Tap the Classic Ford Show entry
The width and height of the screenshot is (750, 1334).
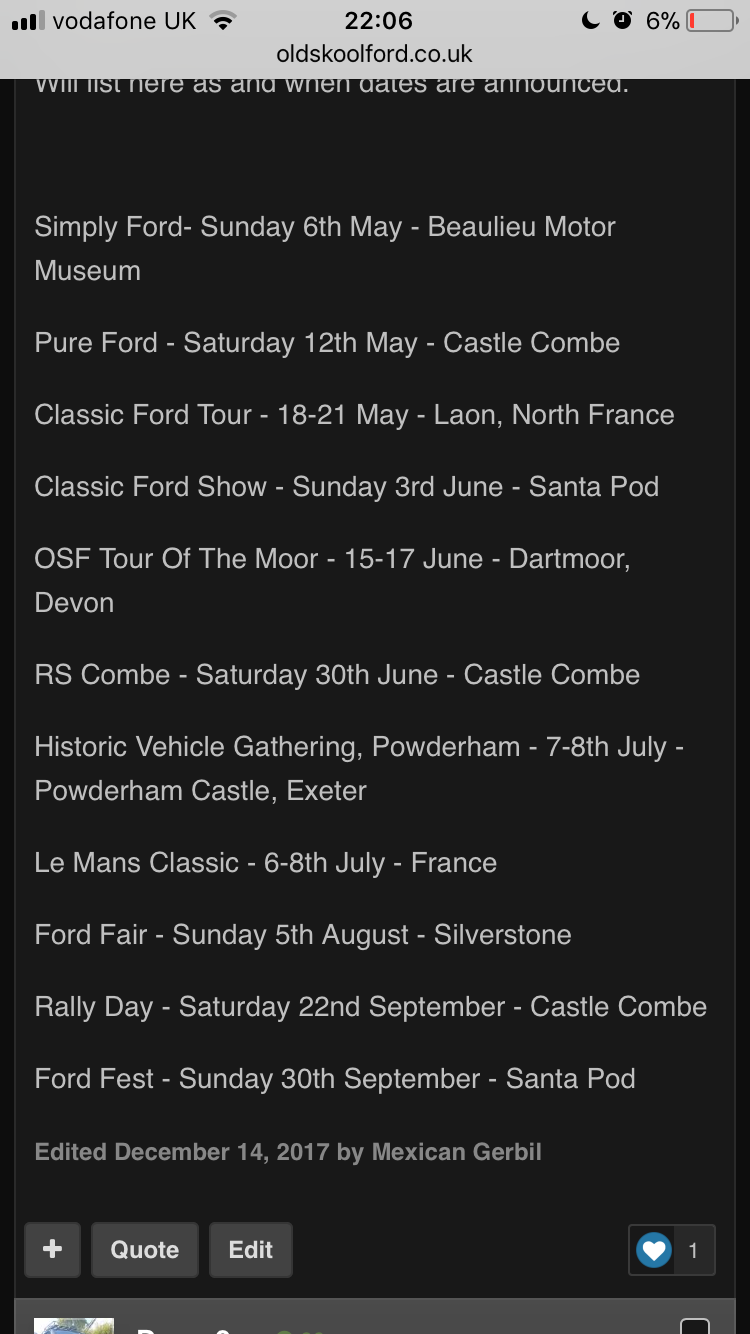tap(346, 487)
